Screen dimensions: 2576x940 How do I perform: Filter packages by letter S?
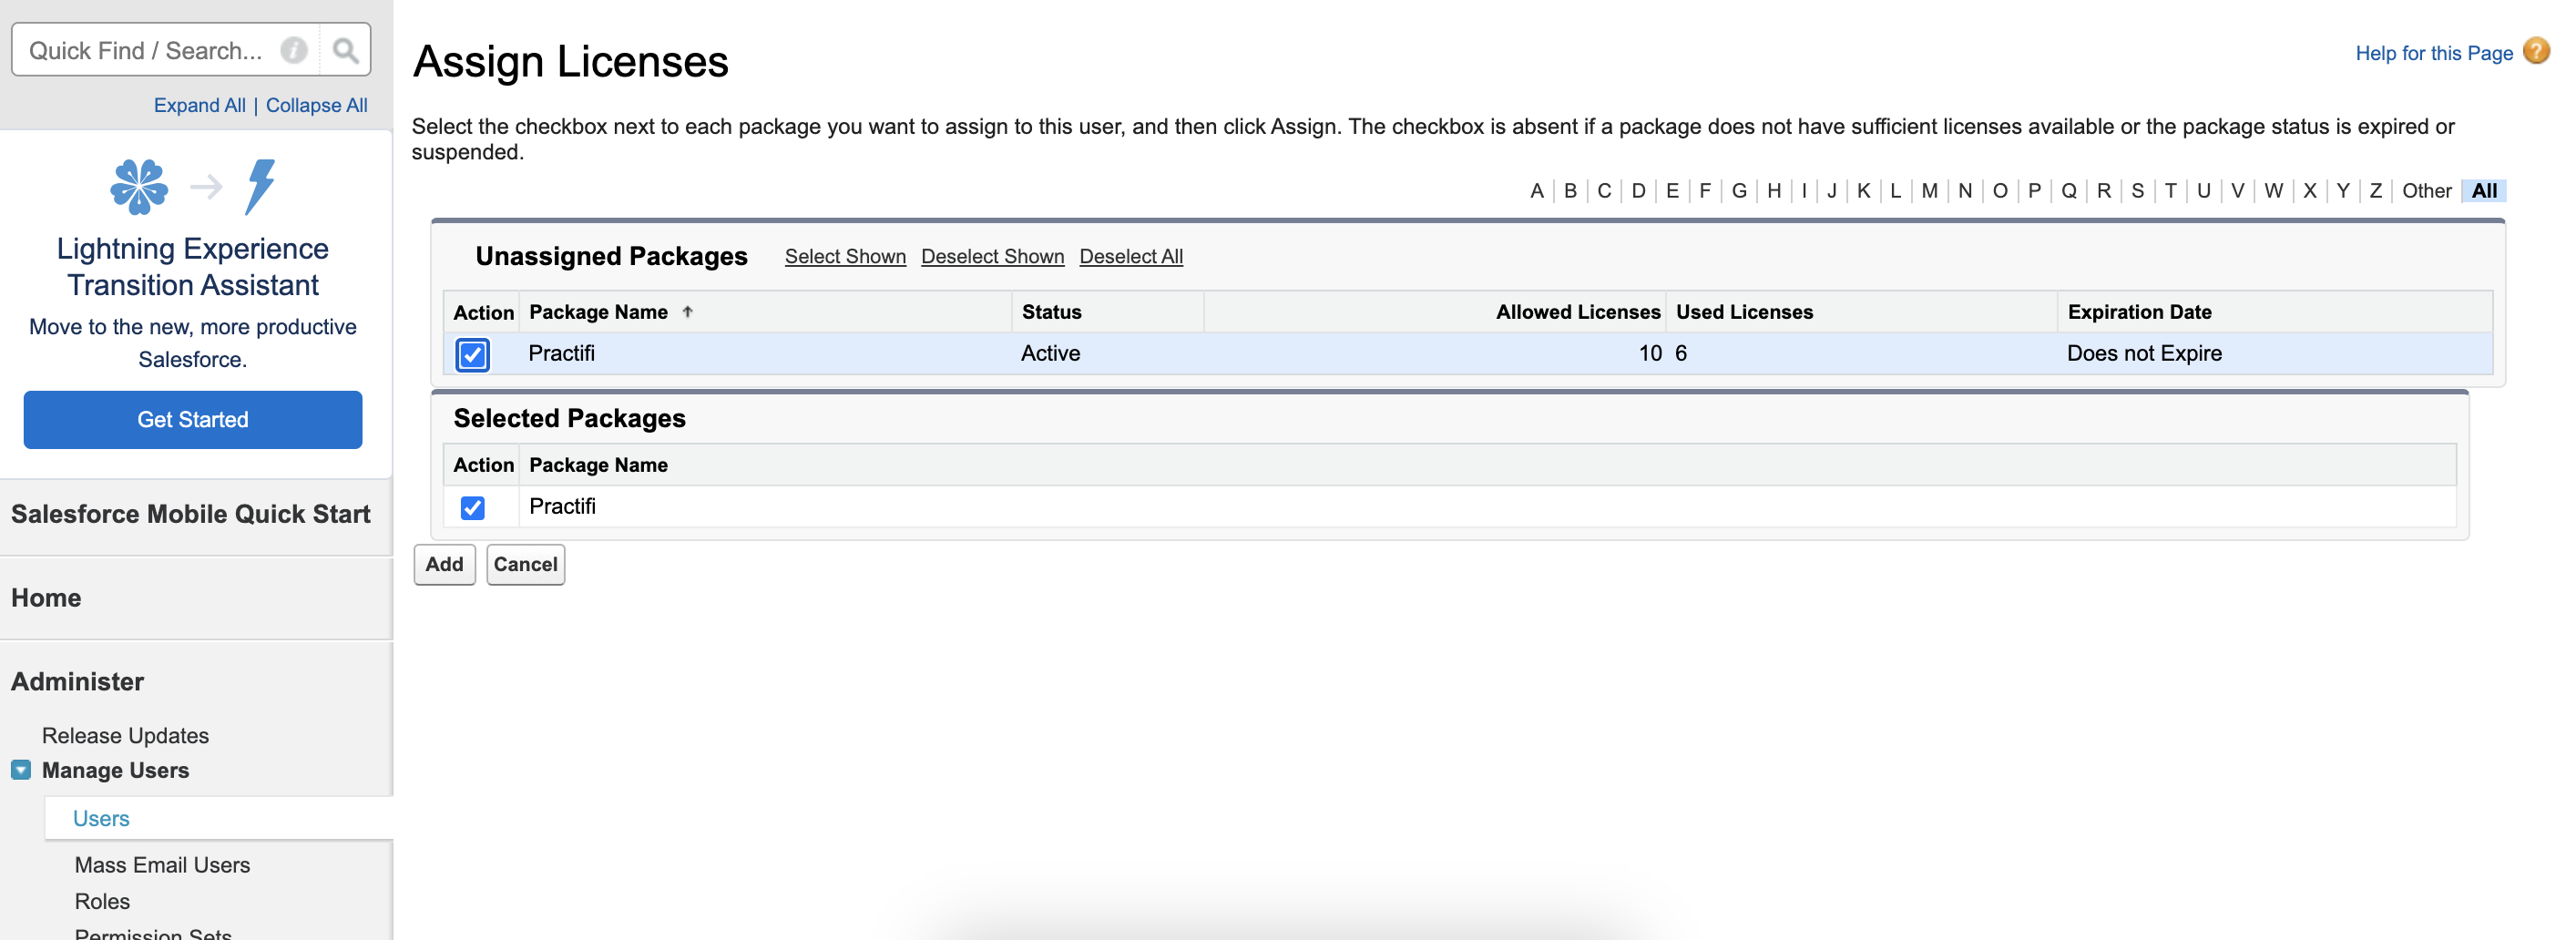coord(2137,191)
